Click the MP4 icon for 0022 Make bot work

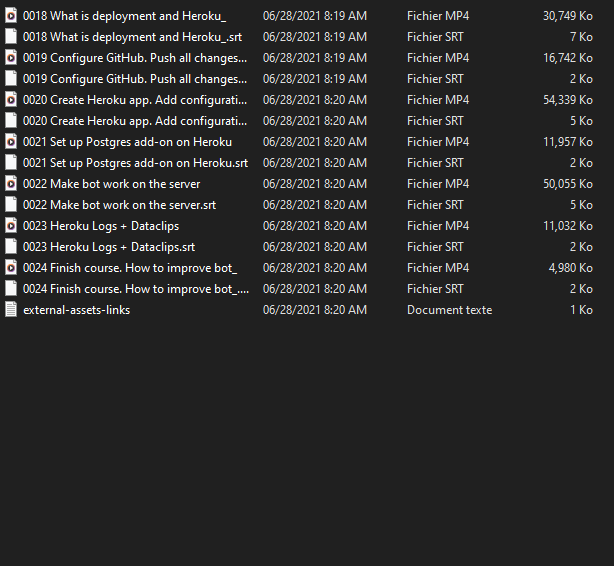11,184
